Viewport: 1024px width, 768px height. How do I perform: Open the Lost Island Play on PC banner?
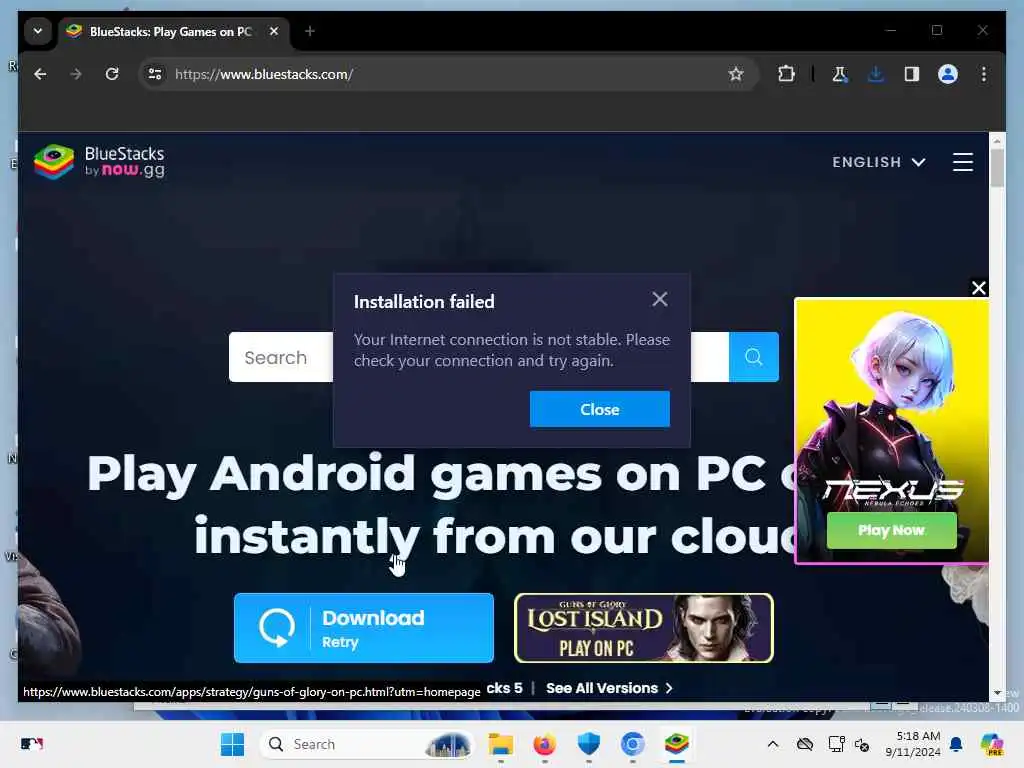644,628
